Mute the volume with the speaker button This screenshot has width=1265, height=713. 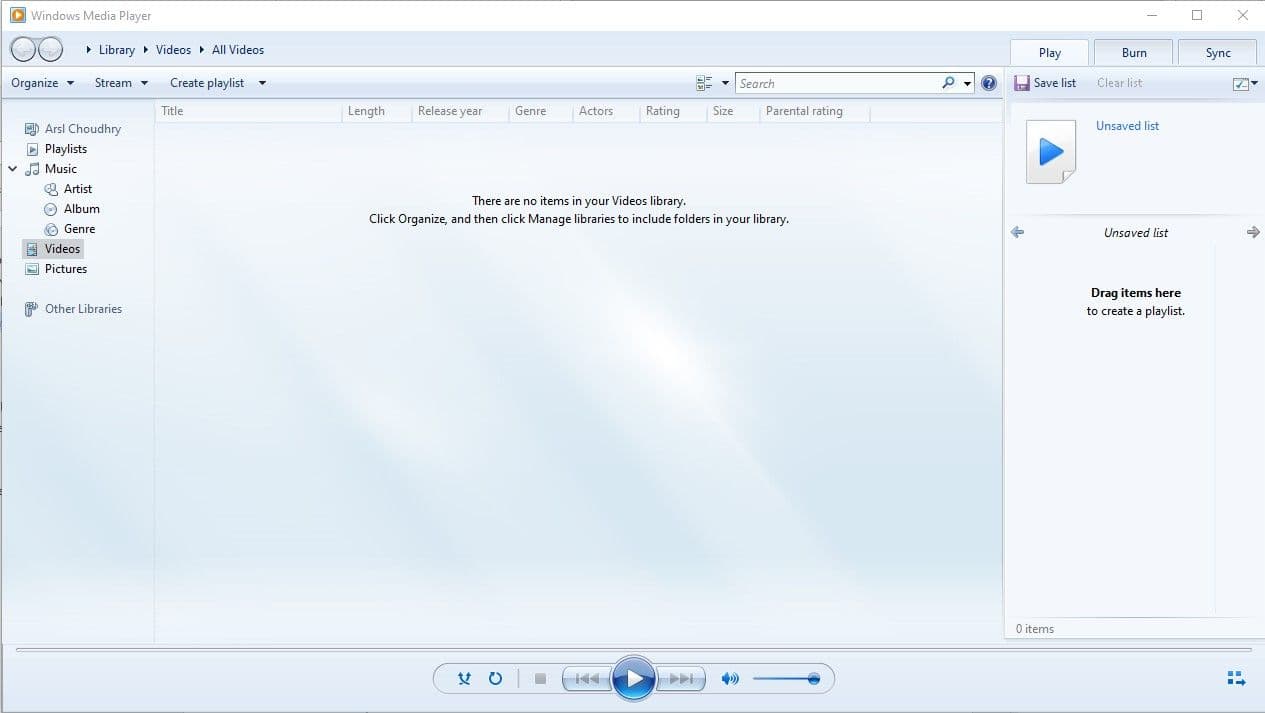point(730,679)
